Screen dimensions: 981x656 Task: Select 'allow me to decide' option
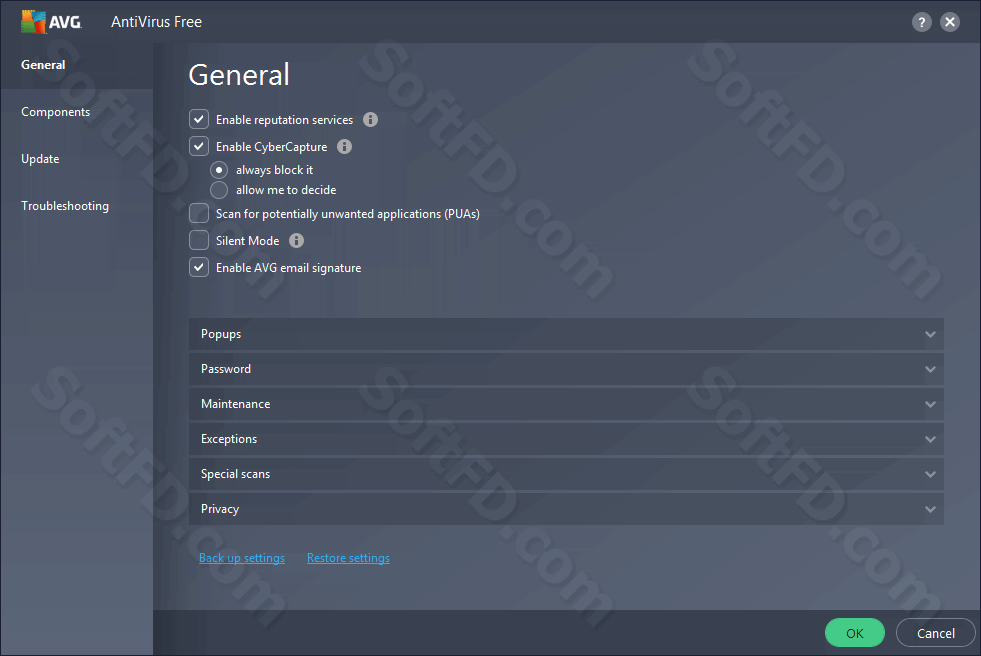pyautogui.click(x=219, y=189)
